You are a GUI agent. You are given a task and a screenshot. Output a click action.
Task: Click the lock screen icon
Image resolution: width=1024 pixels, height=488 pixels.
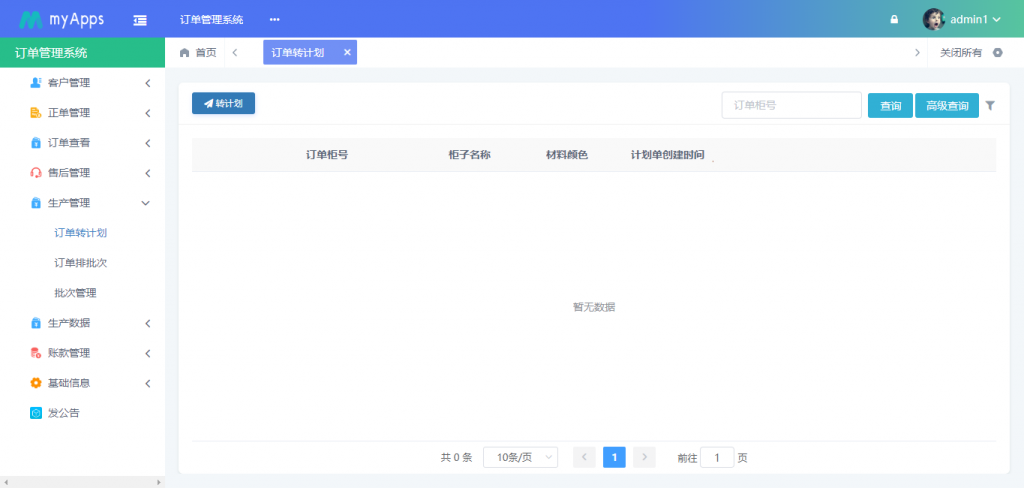(894, 19)
